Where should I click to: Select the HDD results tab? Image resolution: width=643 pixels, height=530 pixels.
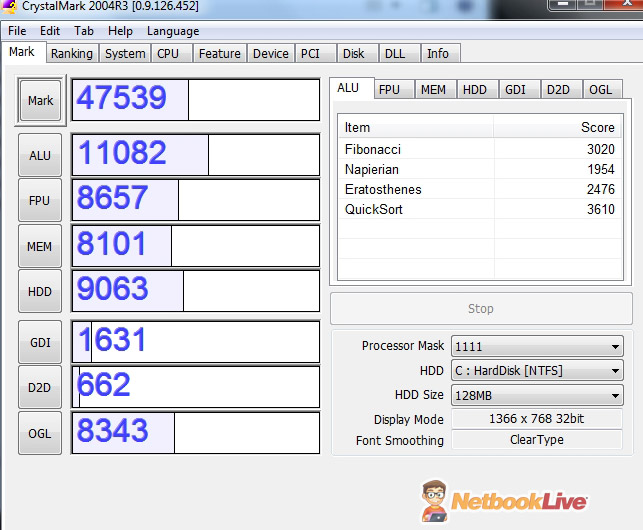478,89
